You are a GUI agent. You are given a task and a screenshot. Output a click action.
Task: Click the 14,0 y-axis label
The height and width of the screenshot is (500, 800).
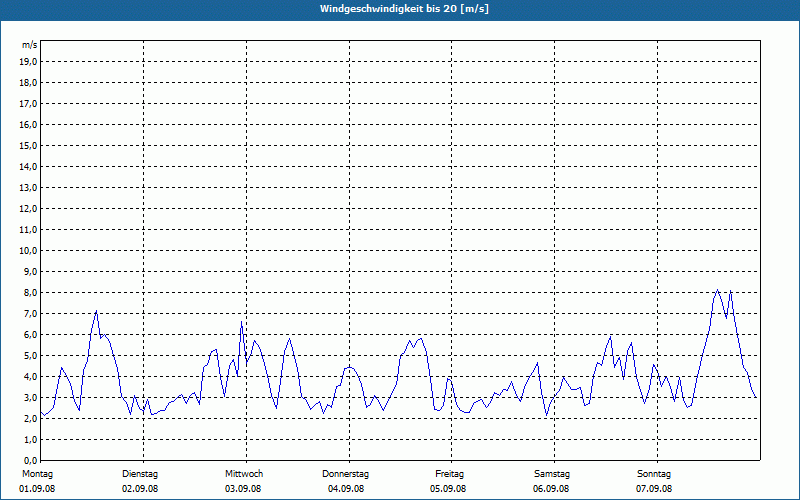point(28,167)
